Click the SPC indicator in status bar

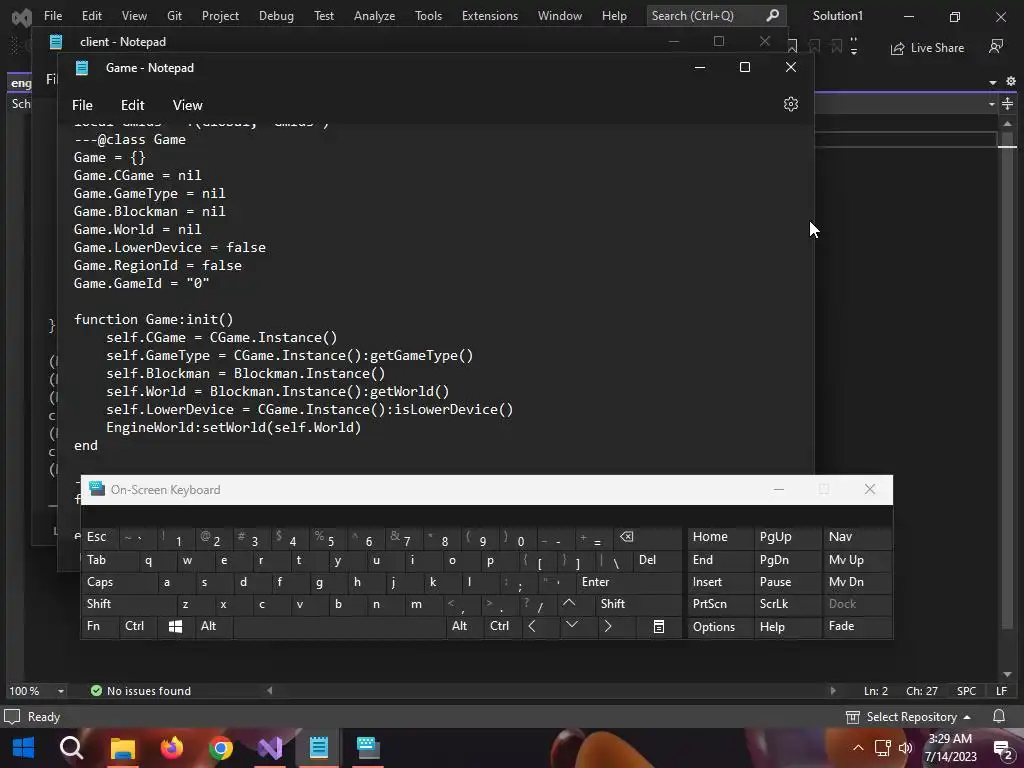click(966, 691)
